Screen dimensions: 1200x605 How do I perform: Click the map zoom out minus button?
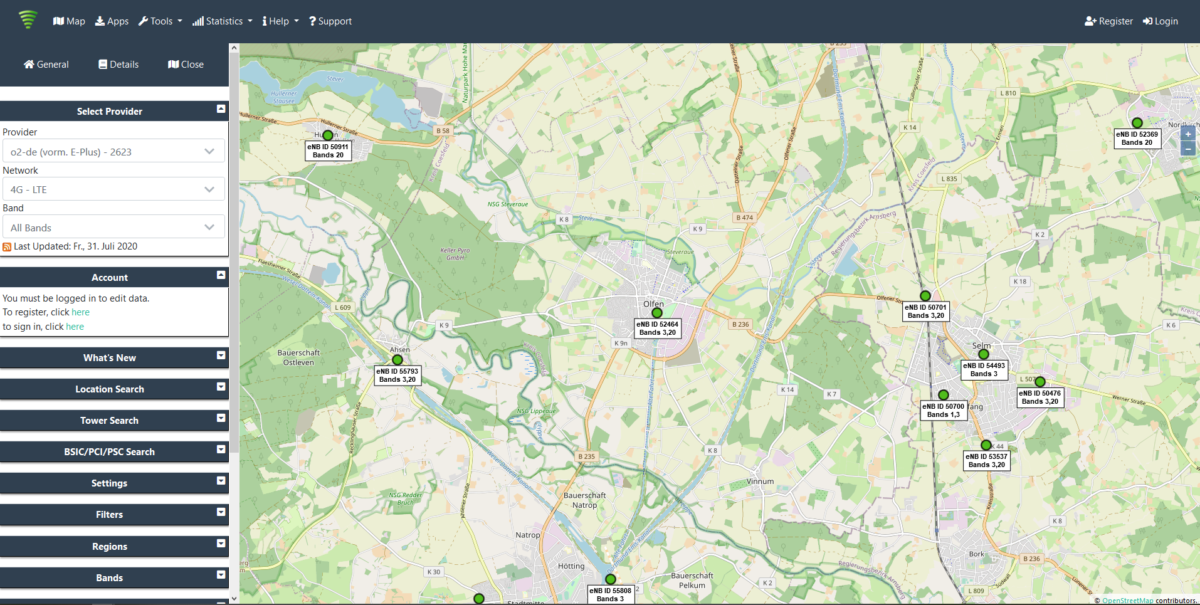[1187, 148]
